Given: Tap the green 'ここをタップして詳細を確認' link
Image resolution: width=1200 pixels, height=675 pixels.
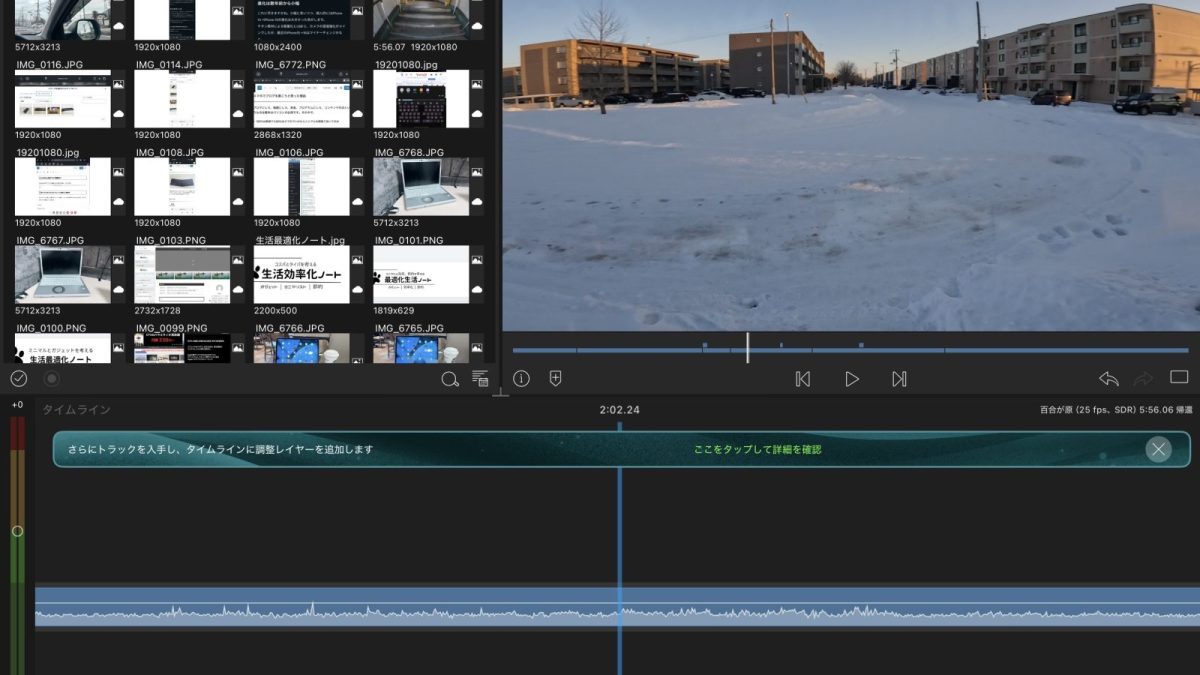Looking at the screenshot, I should pyautogui.click(x=757, y=450).
